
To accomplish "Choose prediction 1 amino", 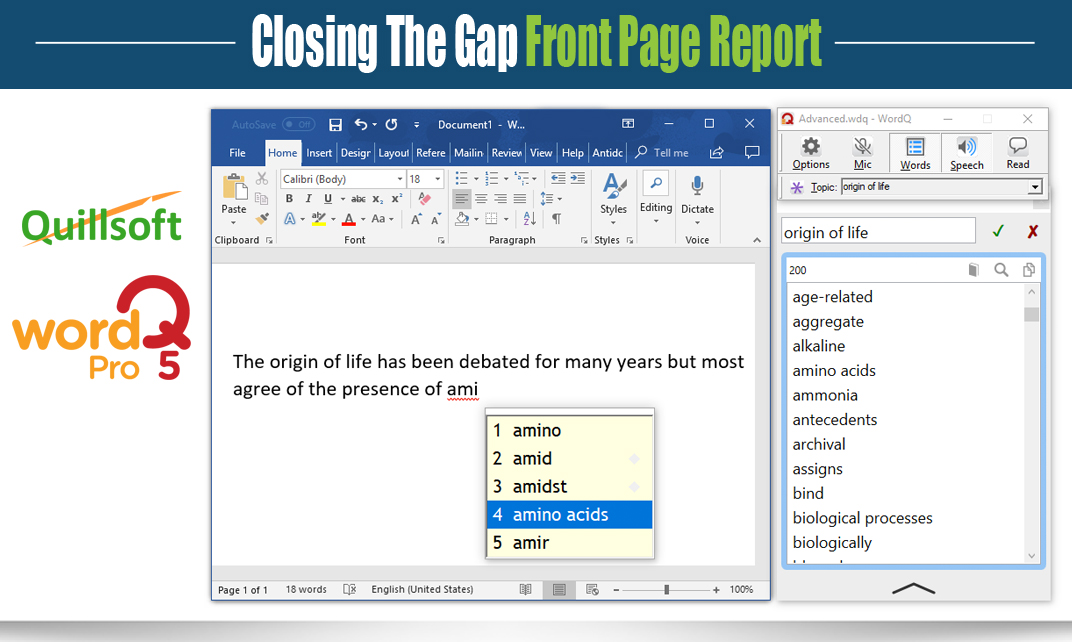I will click(570, 431).
